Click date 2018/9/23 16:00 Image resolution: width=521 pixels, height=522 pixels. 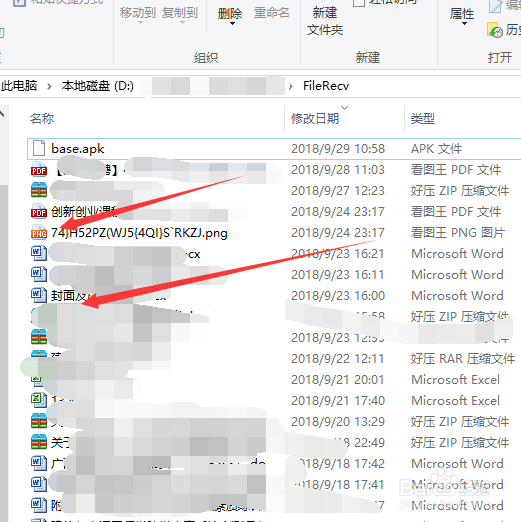pos(338,296)
